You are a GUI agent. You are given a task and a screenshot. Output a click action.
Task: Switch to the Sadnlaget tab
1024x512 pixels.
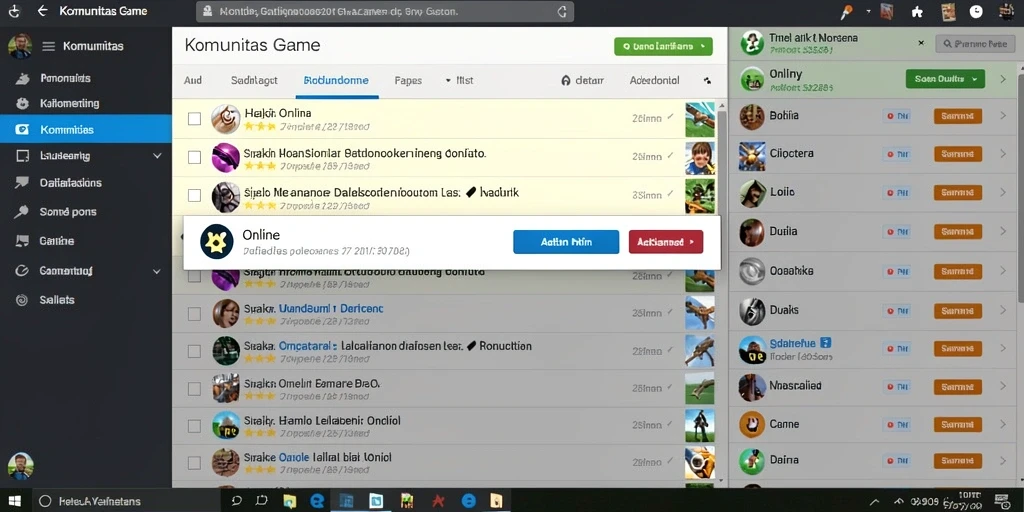pos(254,80)
